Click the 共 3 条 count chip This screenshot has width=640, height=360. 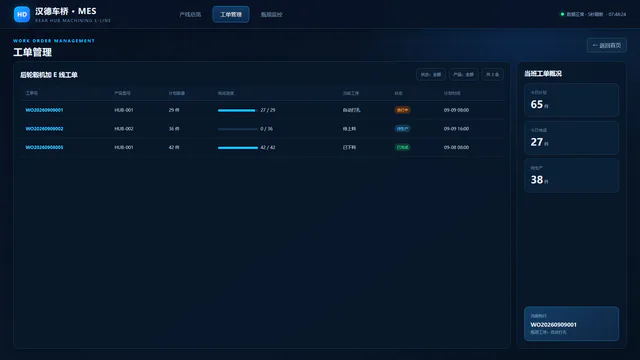[x=492, y=75]
